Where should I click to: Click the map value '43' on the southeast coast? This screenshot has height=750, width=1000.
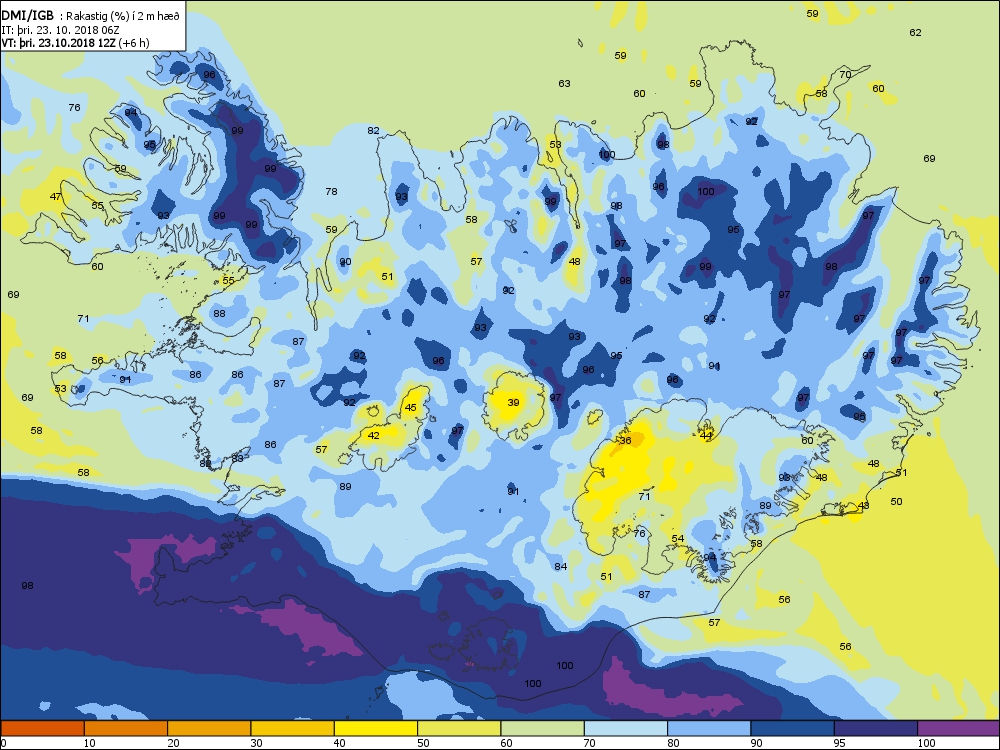point(864,506)
